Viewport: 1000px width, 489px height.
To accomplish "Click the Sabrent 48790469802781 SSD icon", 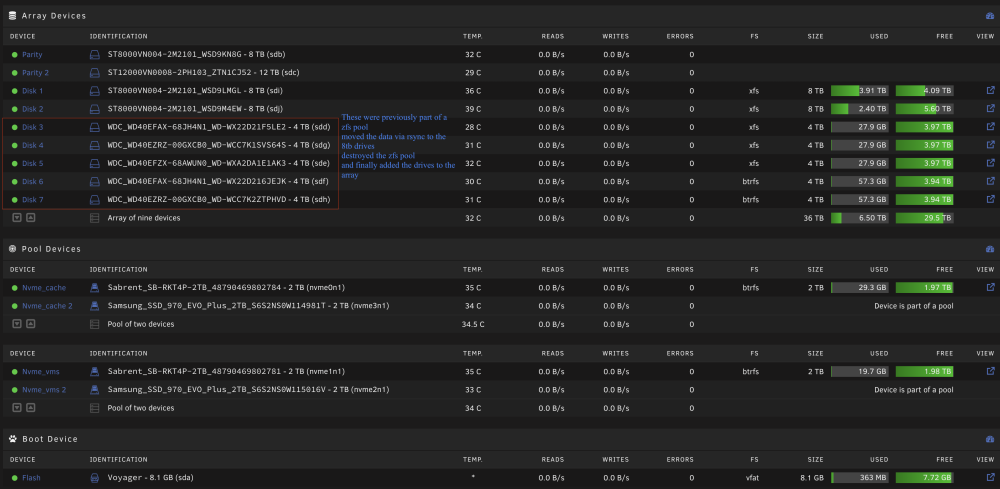I will (94, 371).
